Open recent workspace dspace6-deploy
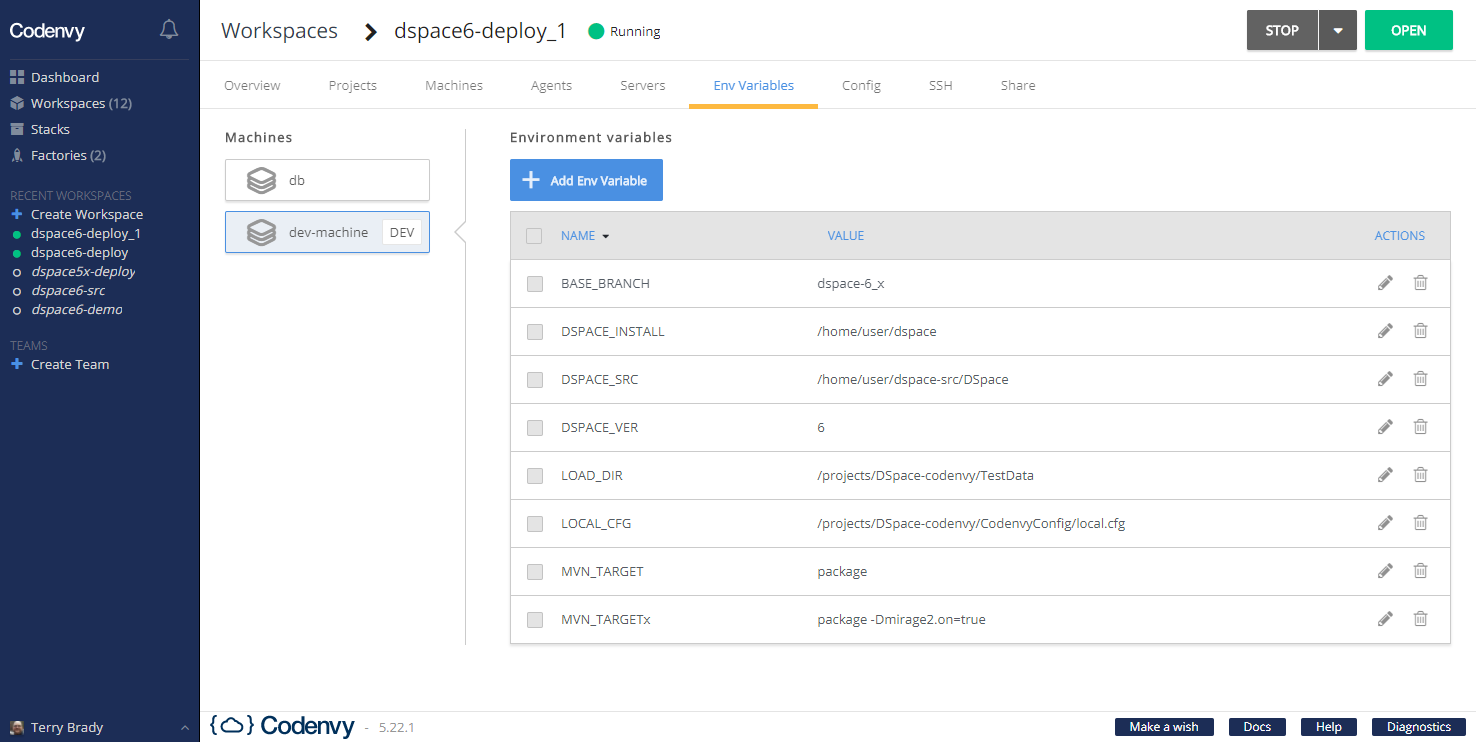This screenshot has width=1476, height=742. click(x=80, y=252)
